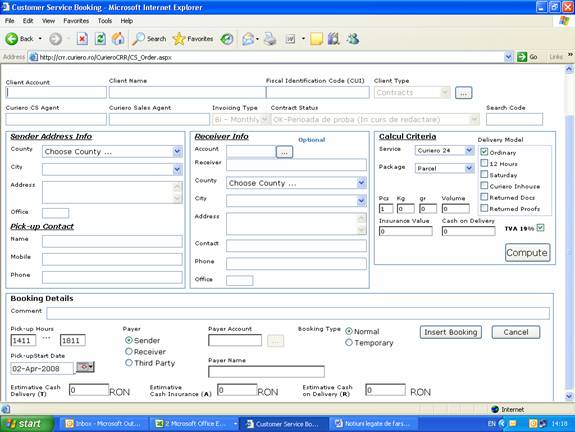This screenshot has width=575, height=432.
Task: Click the Comment field in Booking Details
Action: pyautogui.click(x=298, y=313)
